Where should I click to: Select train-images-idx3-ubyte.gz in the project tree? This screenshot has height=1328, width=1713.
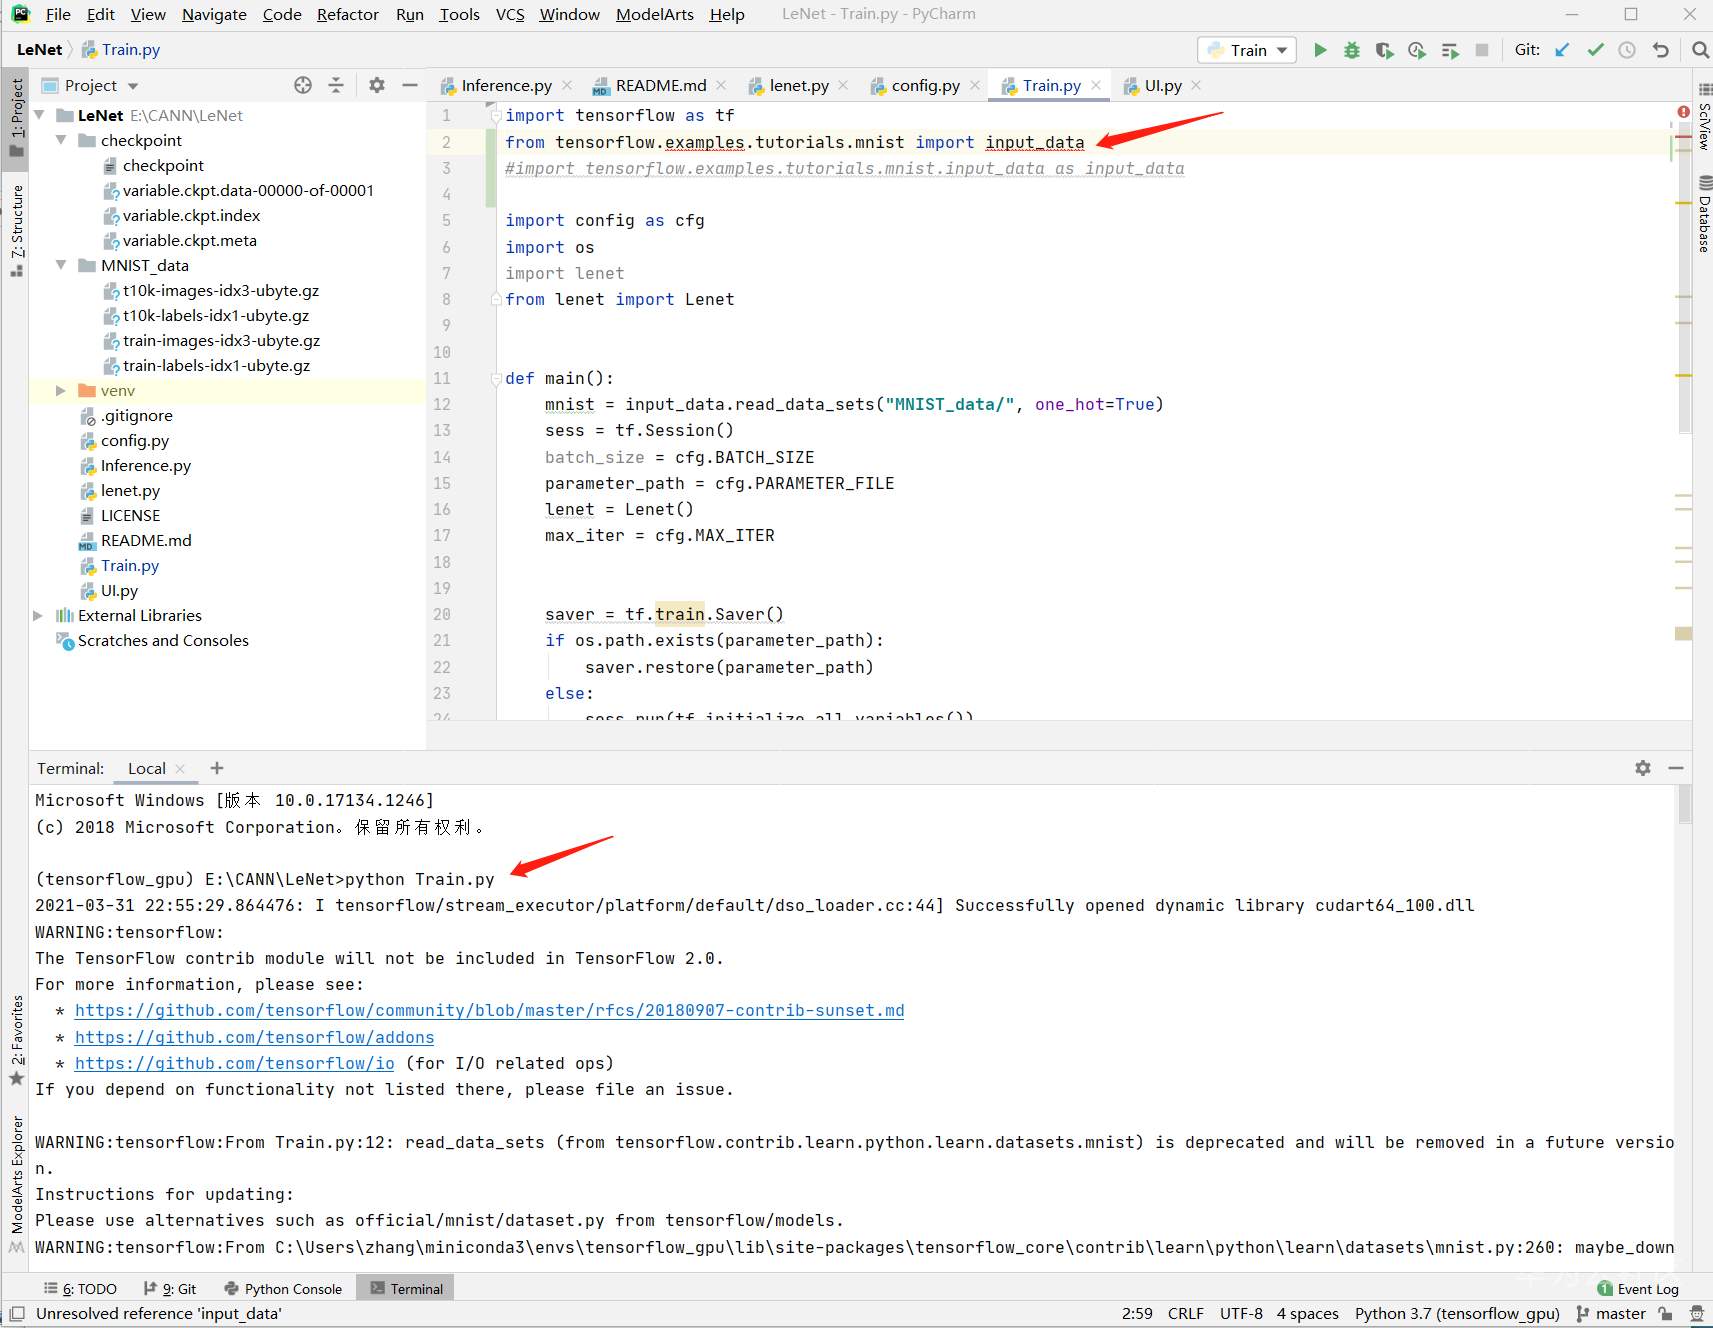[x=221, y=340]
